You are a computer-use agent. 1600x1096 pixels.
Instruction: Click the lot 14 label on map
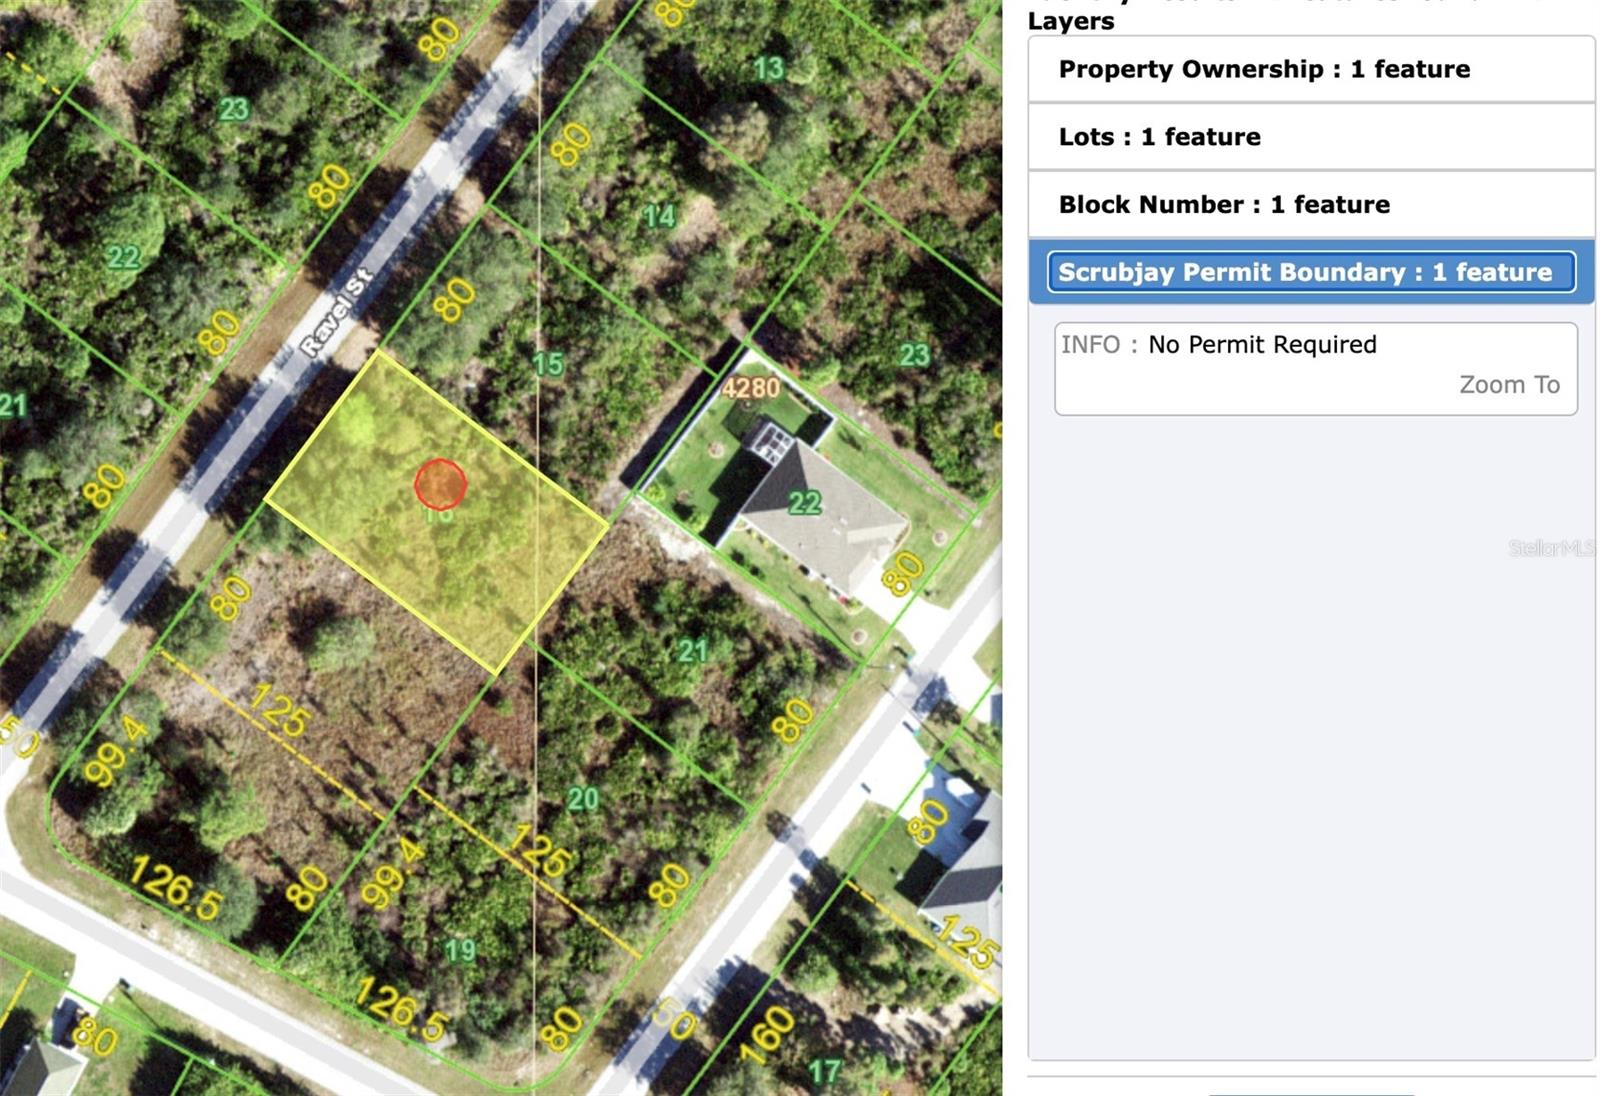pos(659,216)
